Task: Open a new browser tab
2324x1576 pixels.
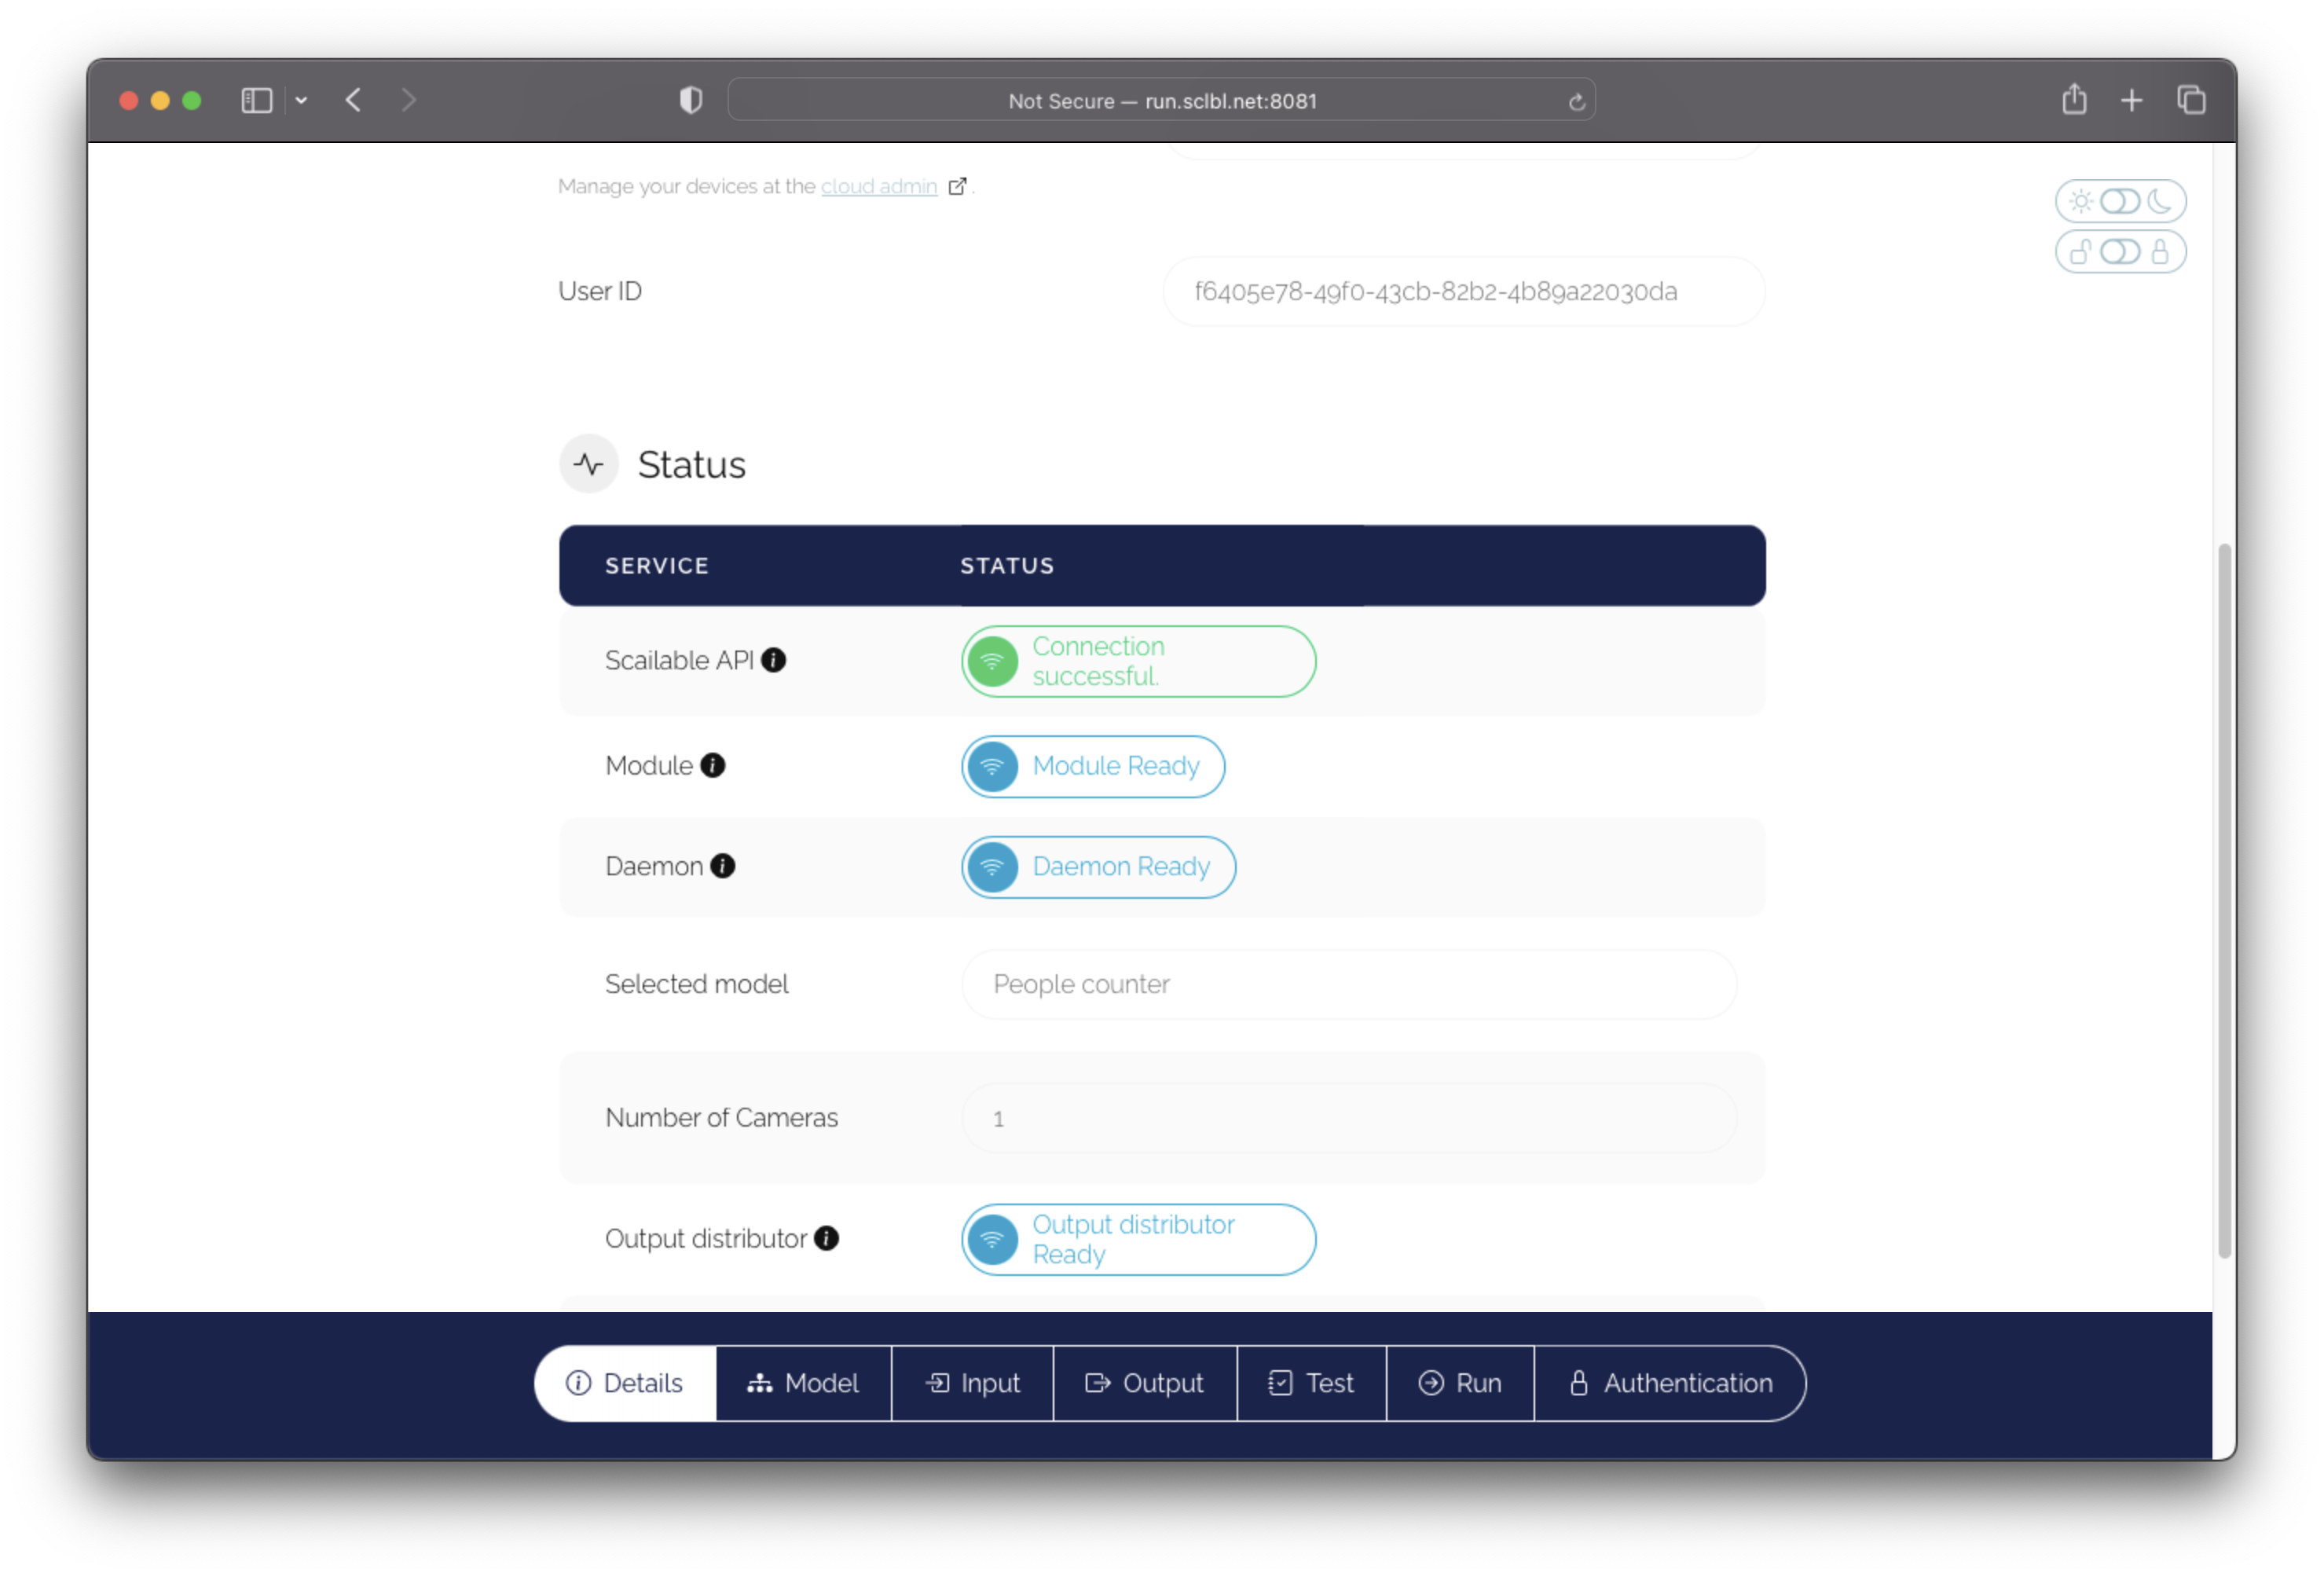Action: [2131, 100]
